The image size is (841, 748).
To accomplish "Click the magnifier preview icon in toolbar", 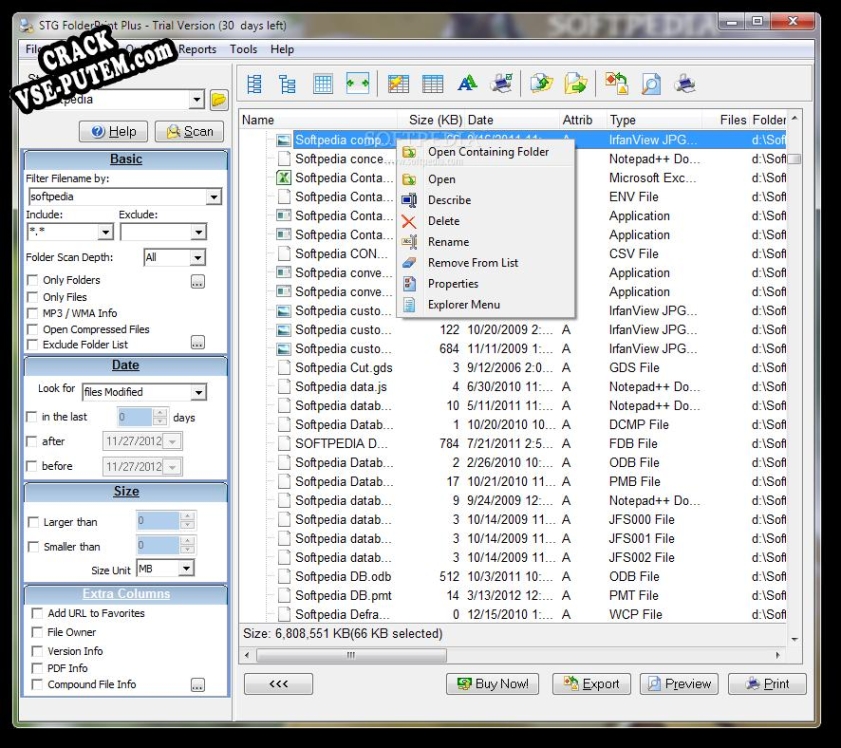I will 651,85.
